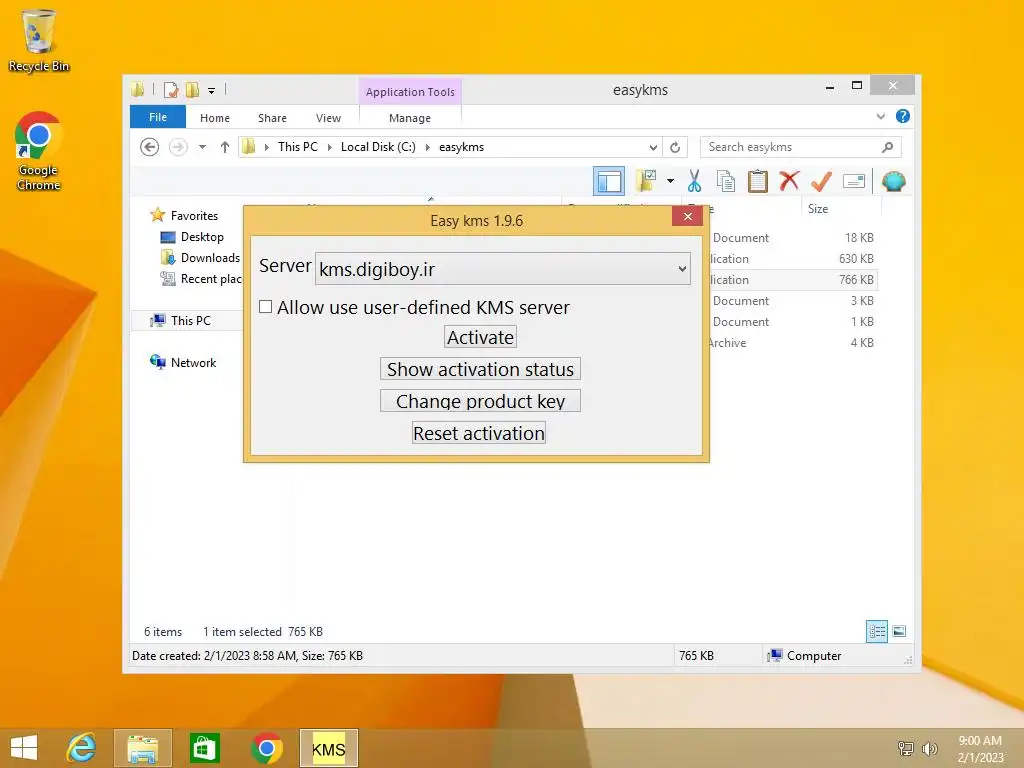Image resolution: width=1024 pixels, height=768 pixels.
Task: Click the Size column header
Action: [840, 208]
